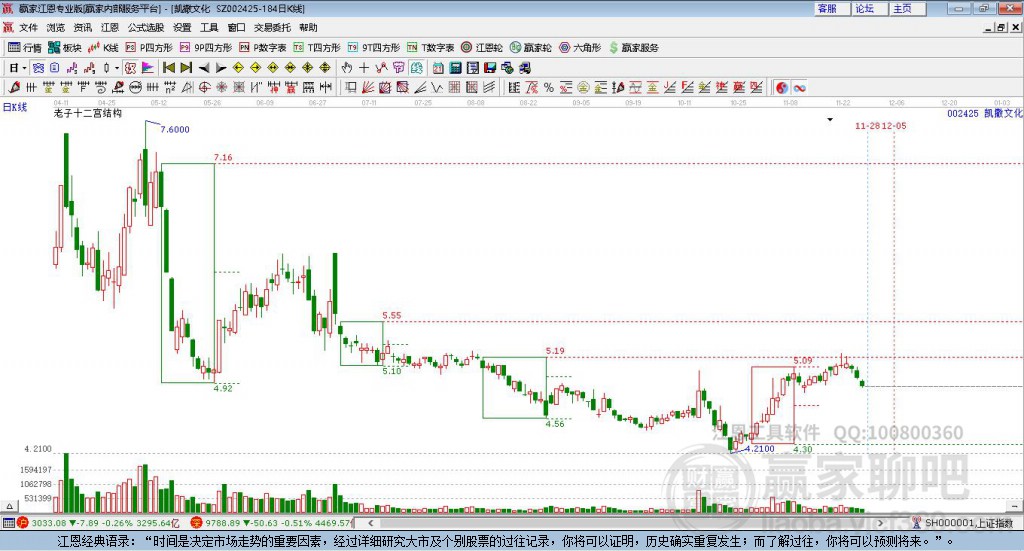Screen dimensions: 1024x551
Task: Open the 江恩 menu
Action: tap(110, 27)
